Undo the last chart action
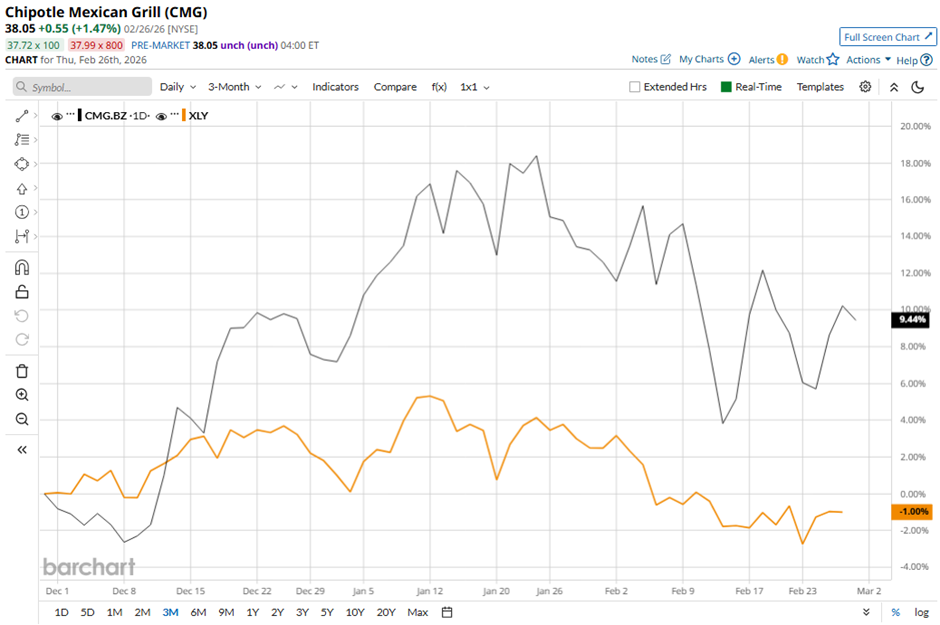This screenshot has width=940, height=625. 22,316
